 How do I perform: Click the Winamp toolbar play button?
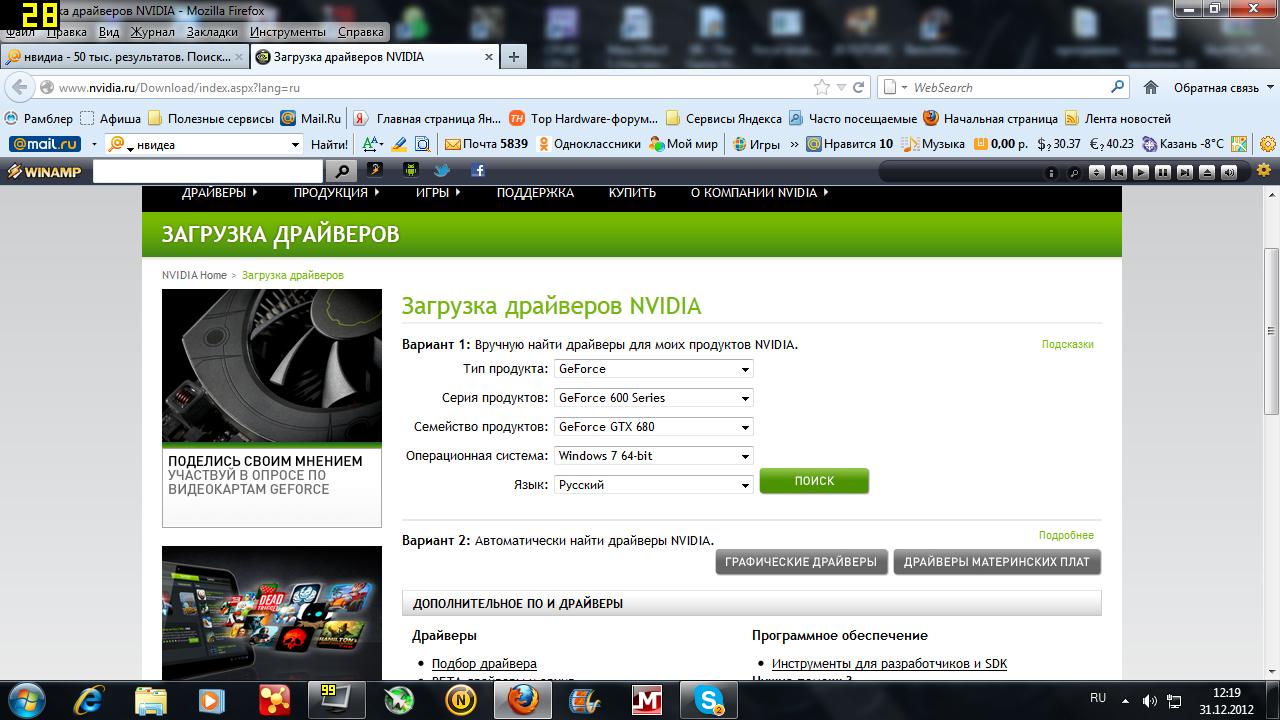click(x=1140, y=172)
